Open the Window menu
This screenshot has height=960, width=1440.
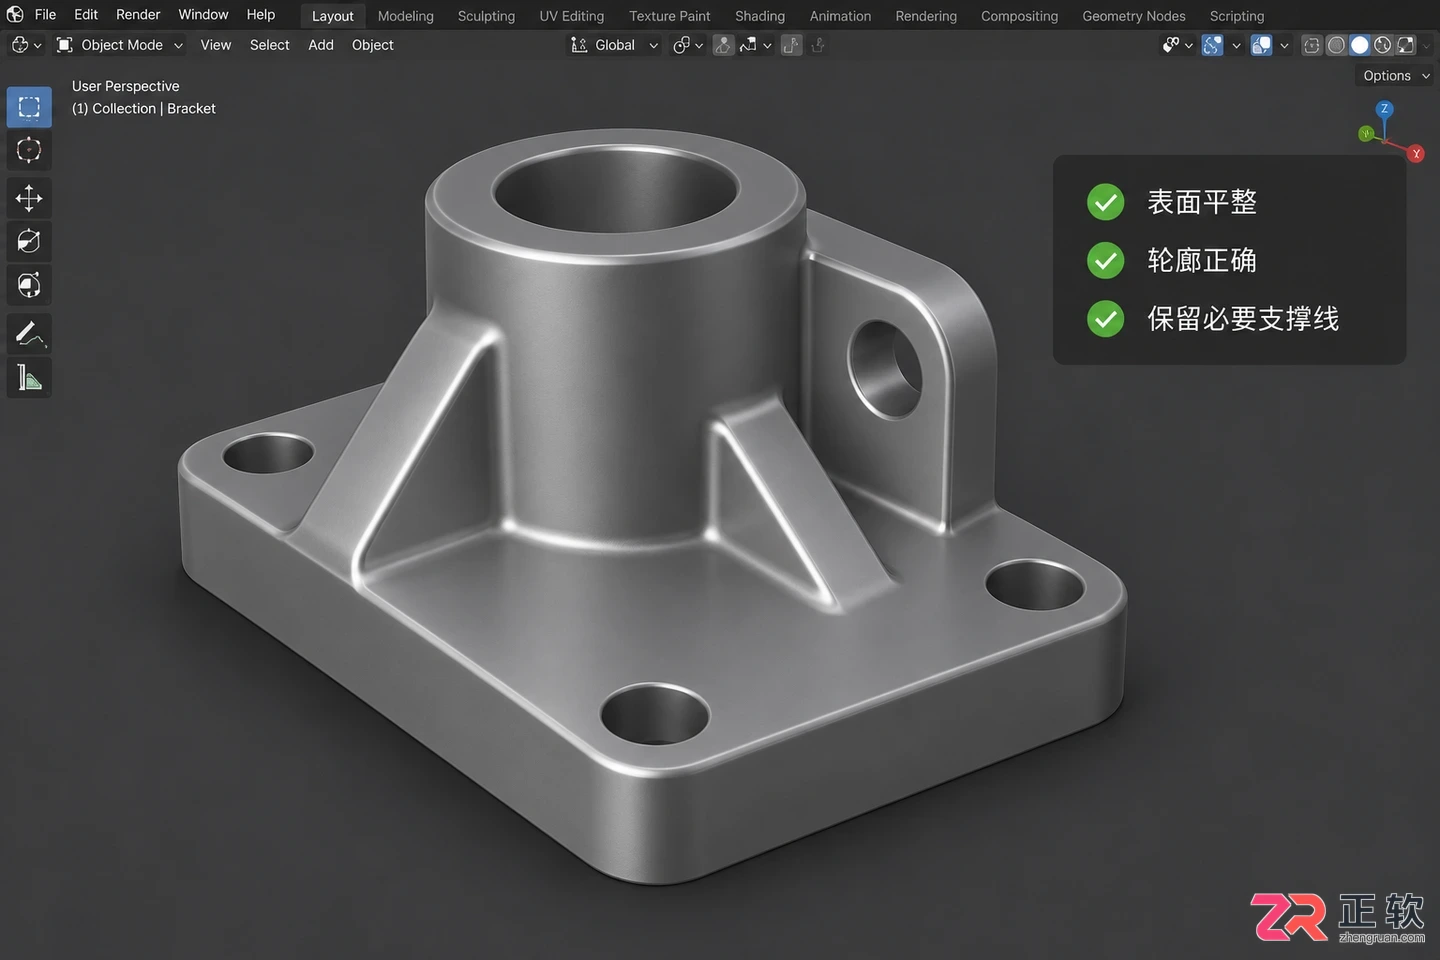pyautogui.click(x=203, y=14)
